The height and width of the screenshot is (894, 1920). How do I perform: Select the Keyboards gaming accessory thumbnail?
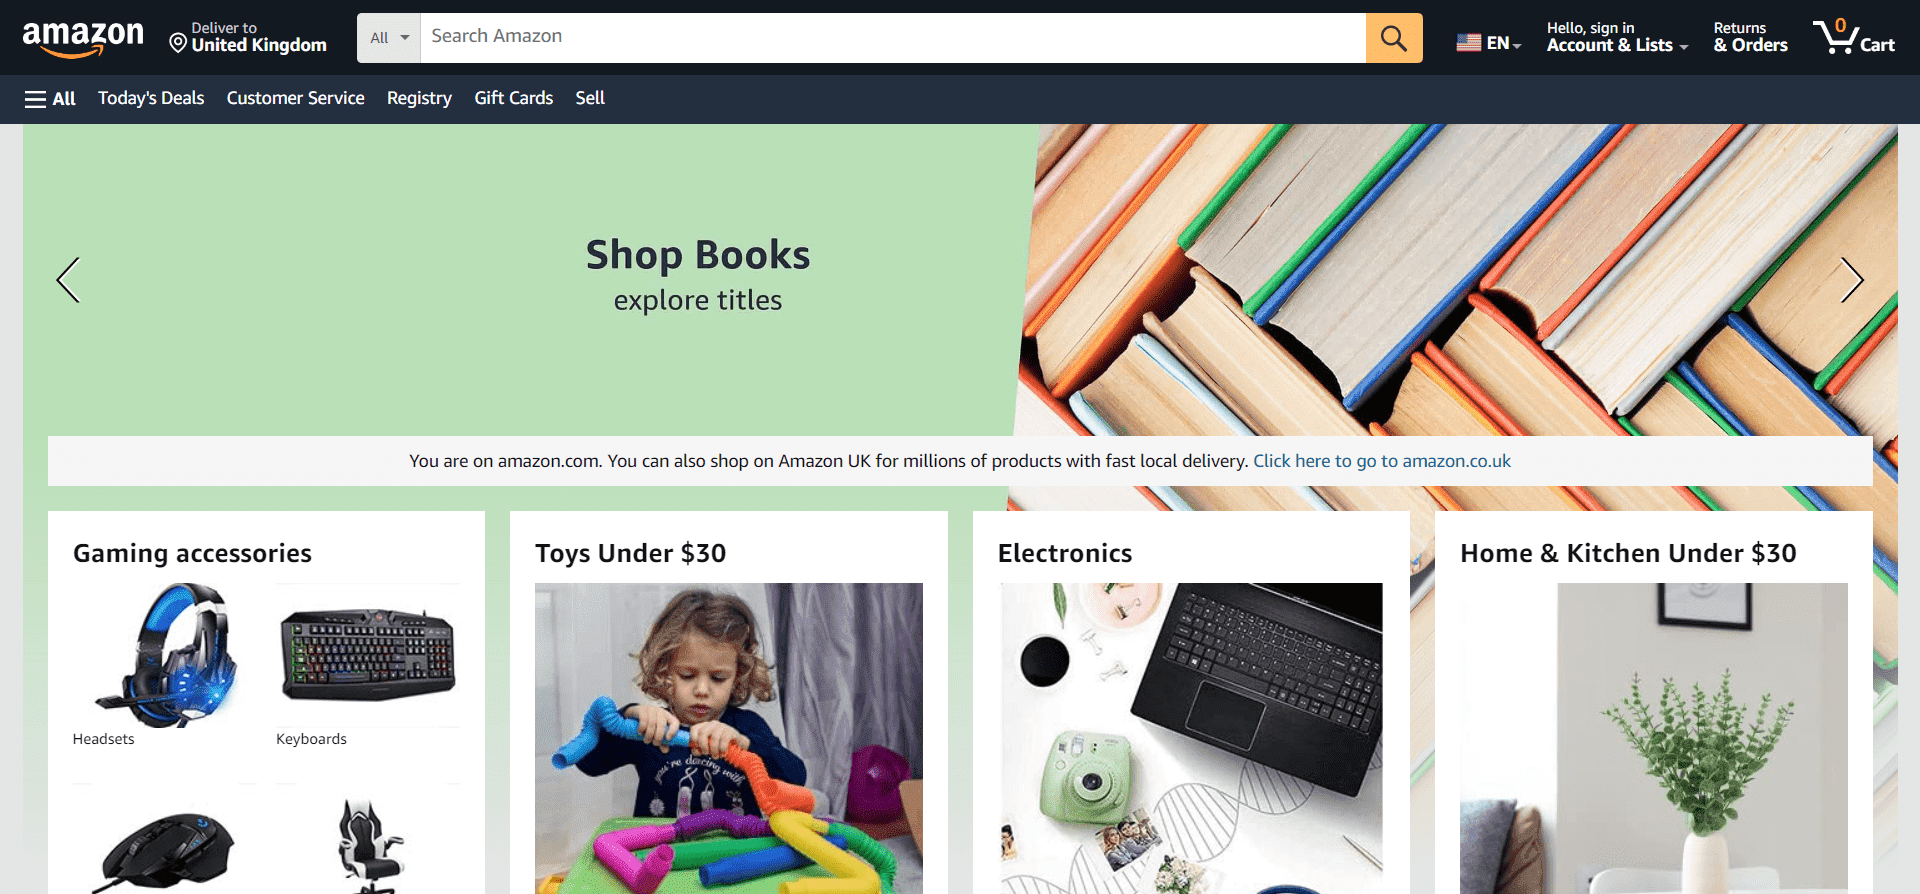(x=368, y=656)
